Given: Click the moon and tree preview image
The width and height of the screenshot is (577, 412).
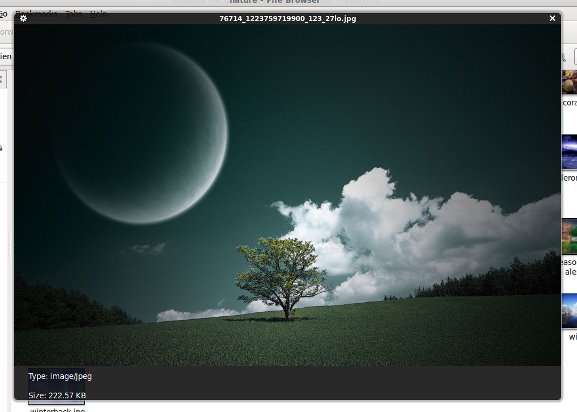Looking at the screenshot, I should point(287,195).
